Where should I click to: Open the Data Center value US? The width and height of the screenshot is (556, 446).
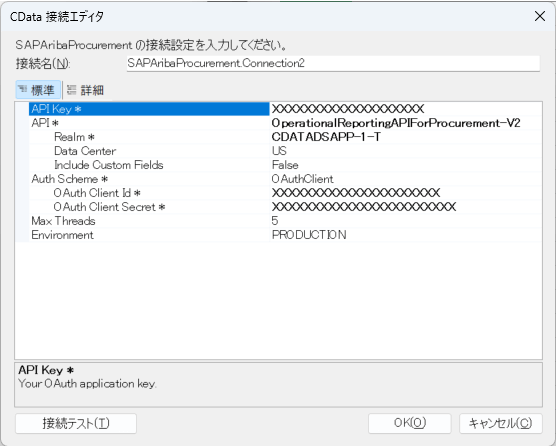click(406, 151)
